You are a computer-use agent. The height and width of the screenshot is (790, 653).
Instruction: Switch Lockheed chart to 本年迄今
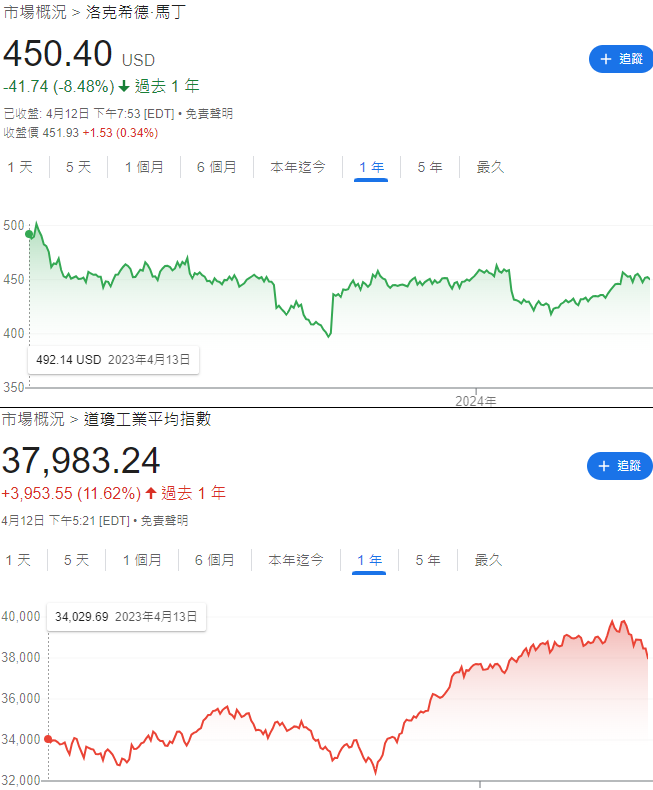point(298,167)
